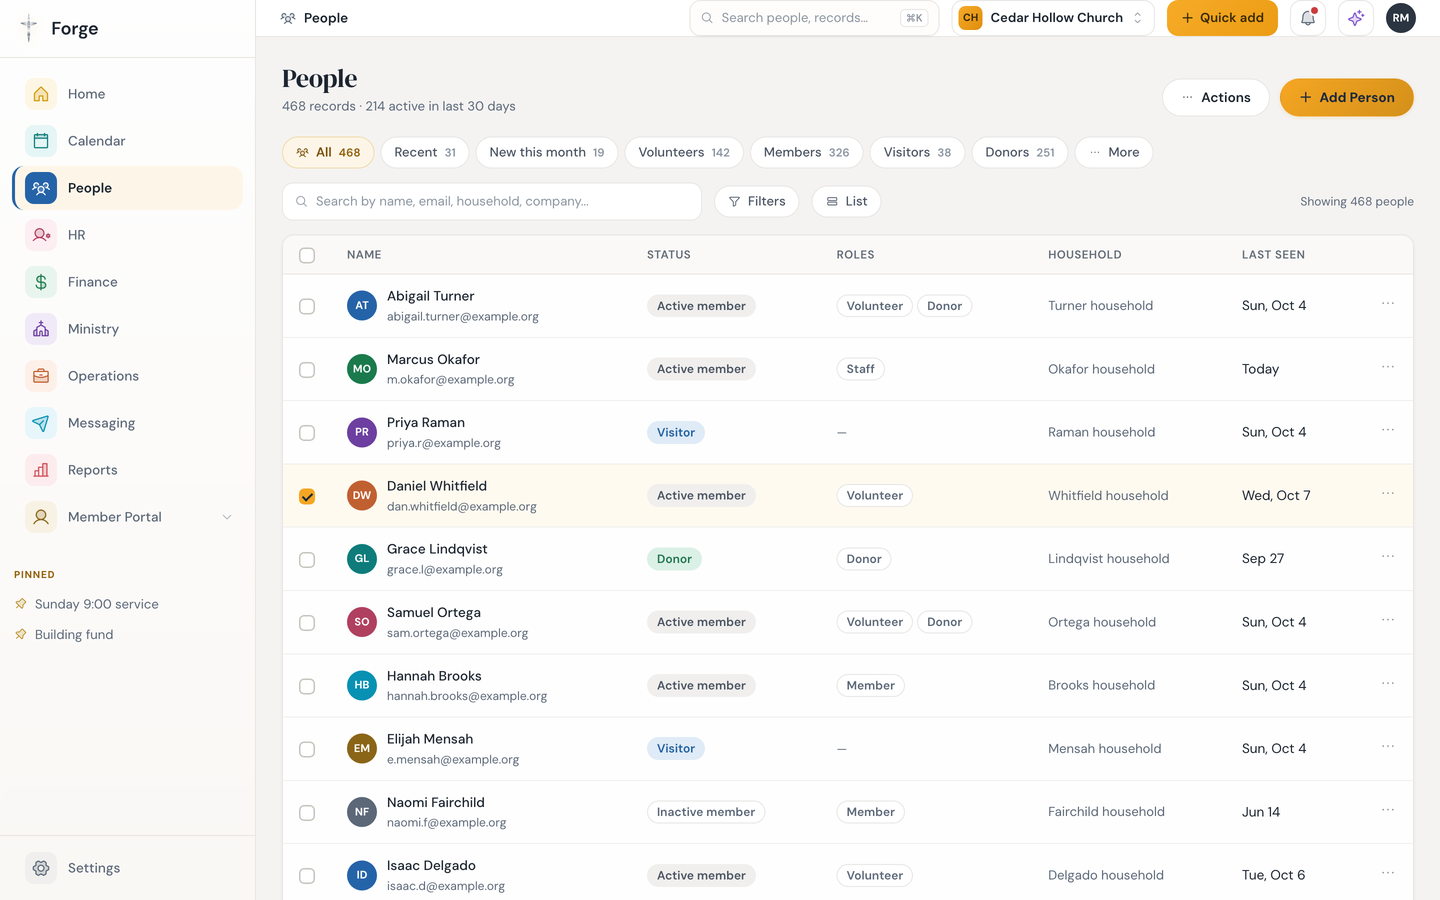Check Hannah Brooks's row checkbox

(307, 686)
